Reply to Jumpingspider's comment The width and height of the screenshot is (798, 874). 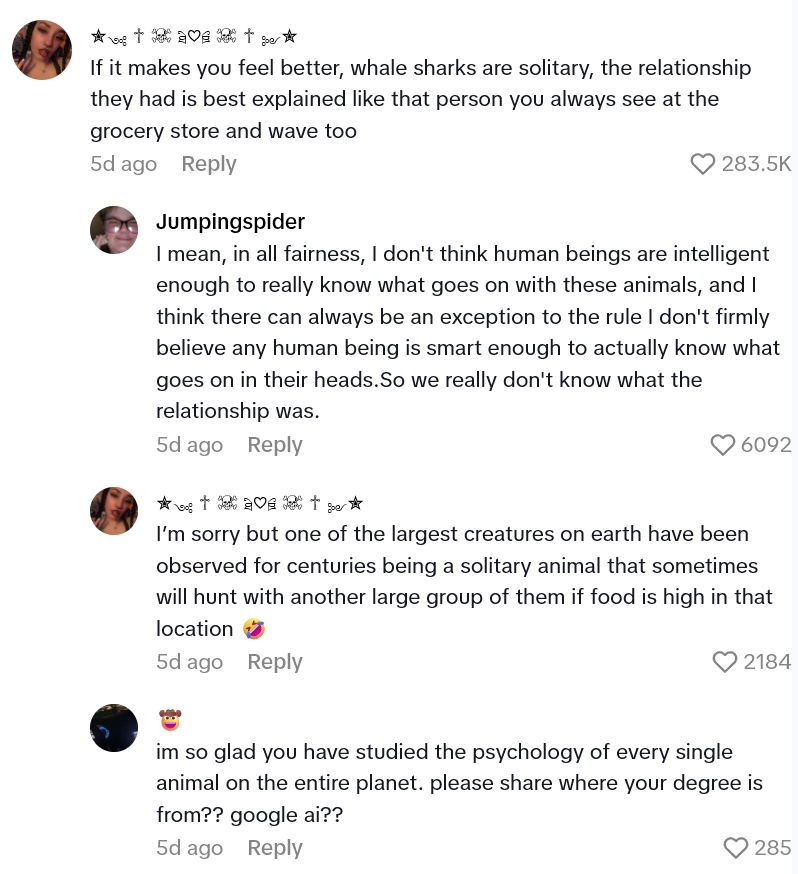274,445
